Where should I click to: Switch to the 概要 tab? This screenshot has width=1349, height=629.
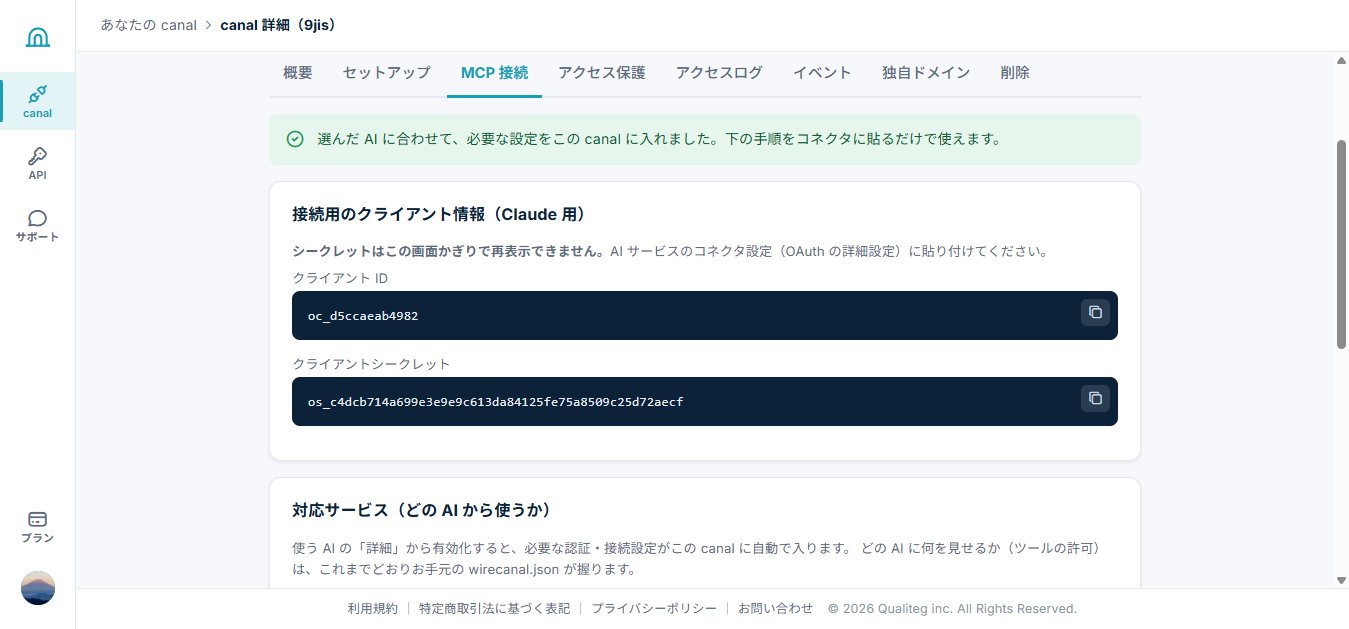pyautogui.click(x=298, y=73)
